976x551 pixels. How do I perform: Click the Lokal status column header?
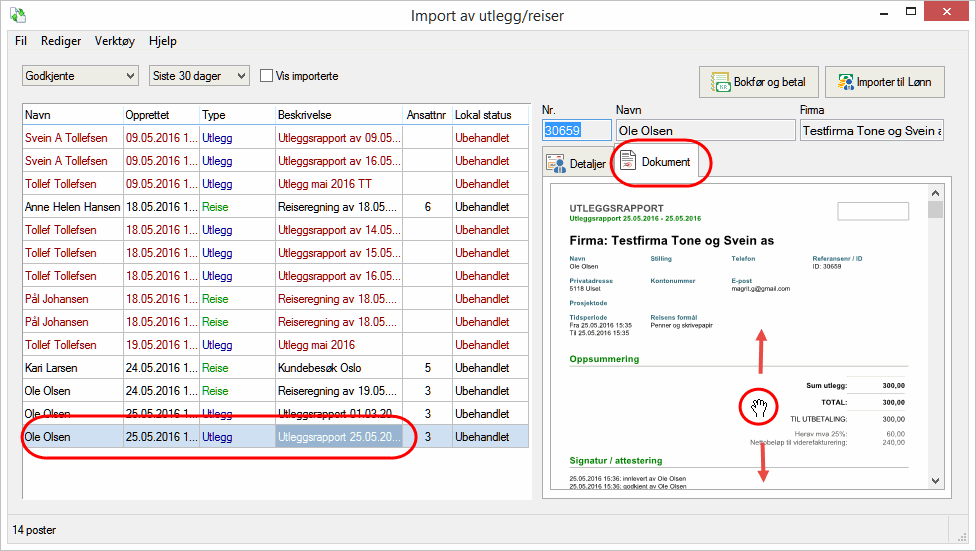coord(490,115)
